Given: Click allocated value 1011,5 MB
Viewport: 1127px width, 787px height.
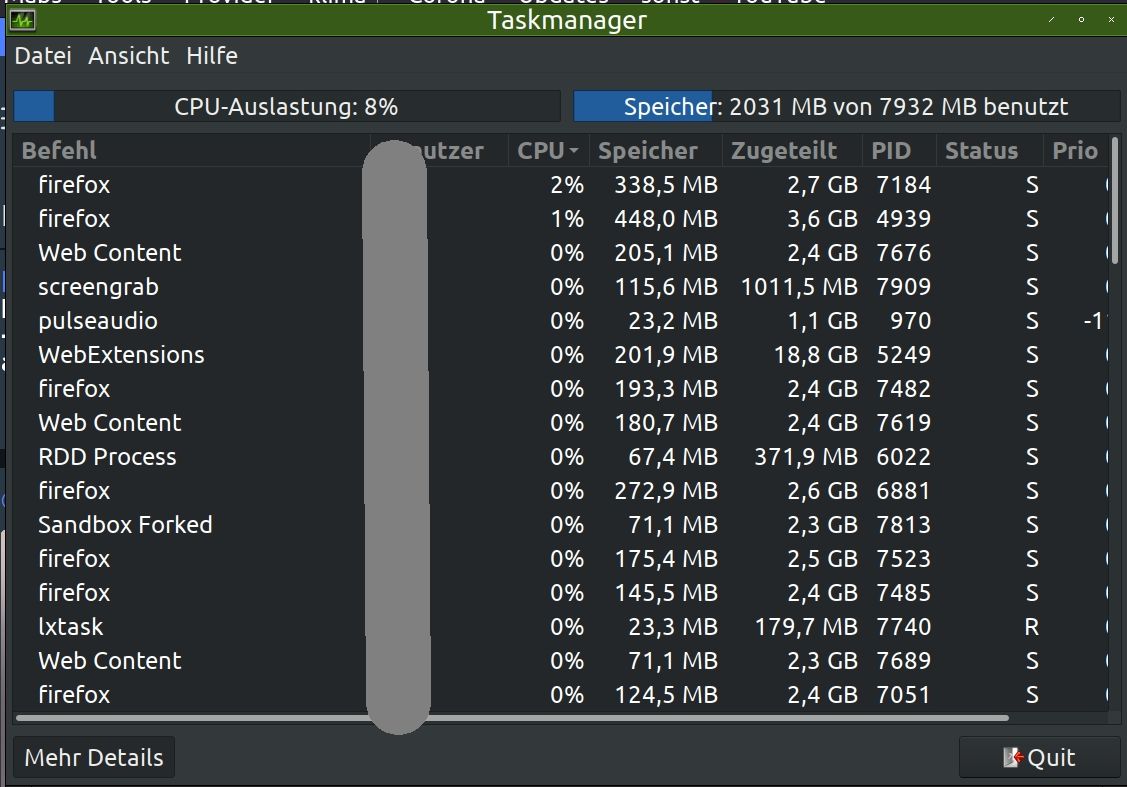Looking at the screenshot, I should (x=799, y=287).
